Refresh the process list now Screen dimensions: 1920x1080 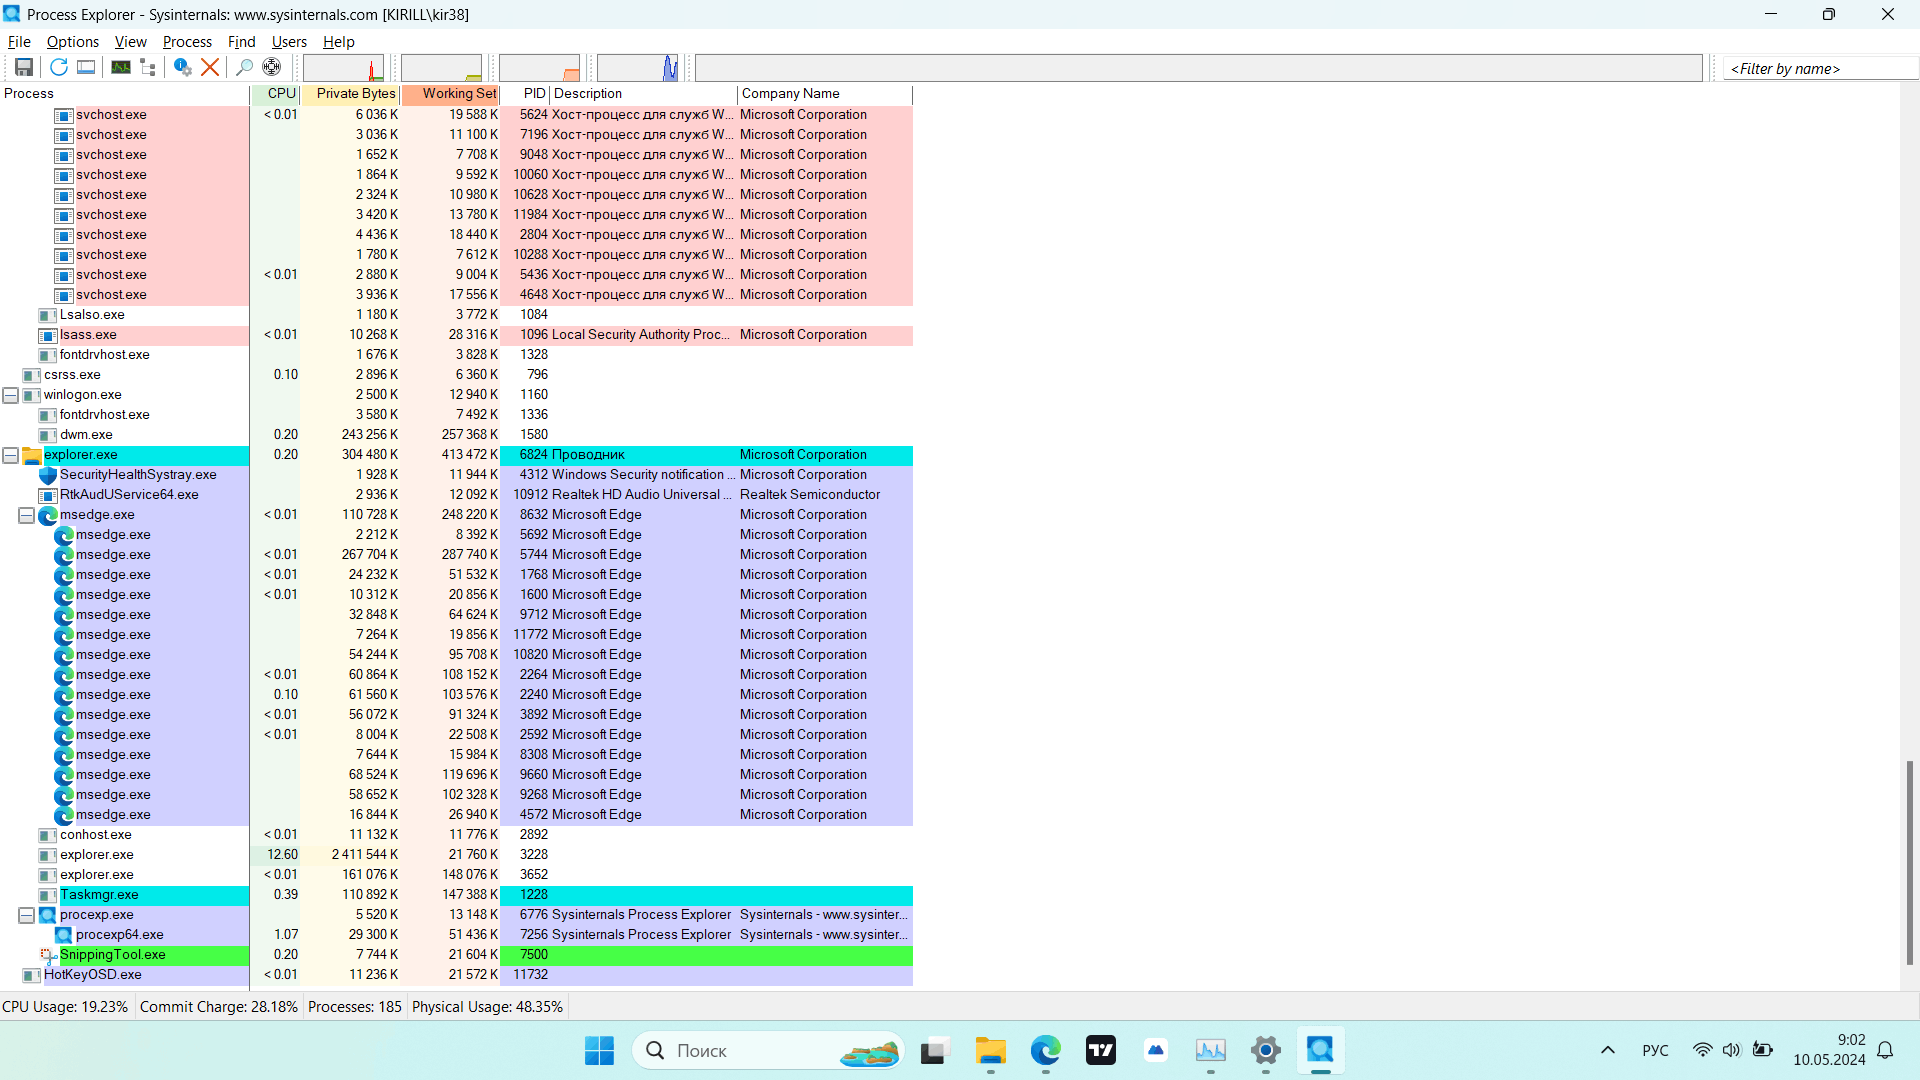tap(59, 67)
